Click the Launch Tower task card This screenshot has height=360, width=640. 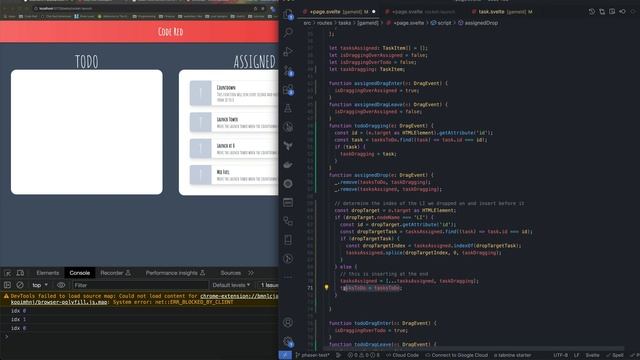pos(234,122)
